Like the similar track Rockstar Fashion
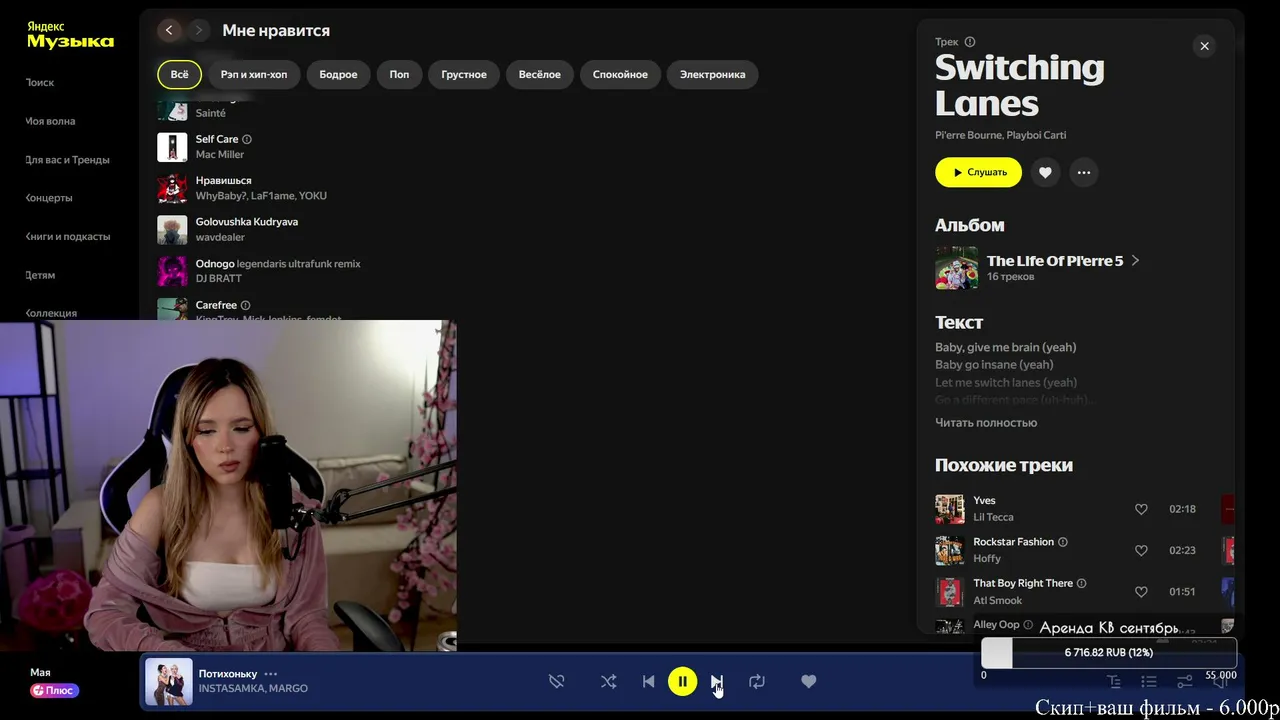This screenshot has height=720, width=1280. [1141, 550]
